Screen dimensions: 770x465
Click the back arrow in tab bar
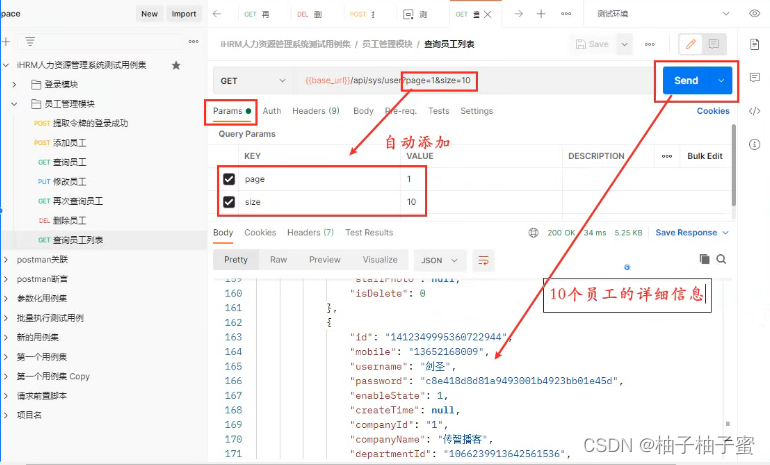(217, 14)
